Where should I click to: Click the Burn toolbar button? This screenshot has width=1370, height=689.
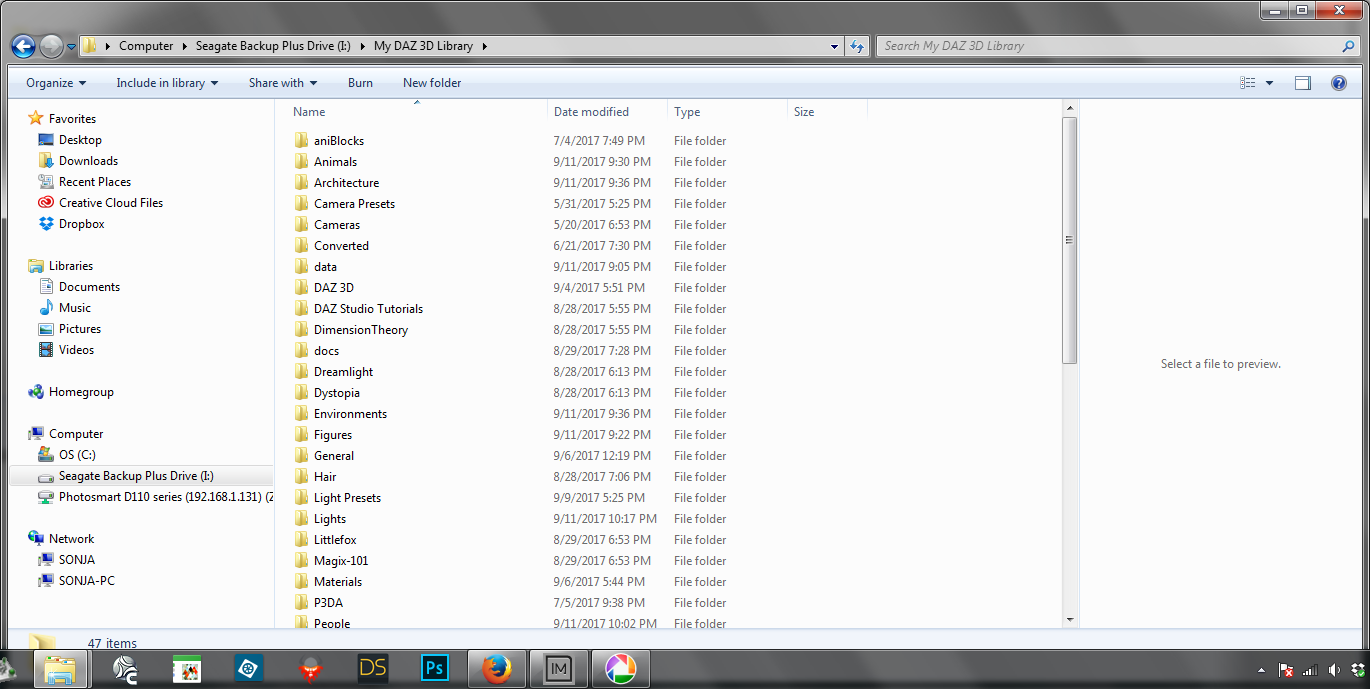coord(360,83)
